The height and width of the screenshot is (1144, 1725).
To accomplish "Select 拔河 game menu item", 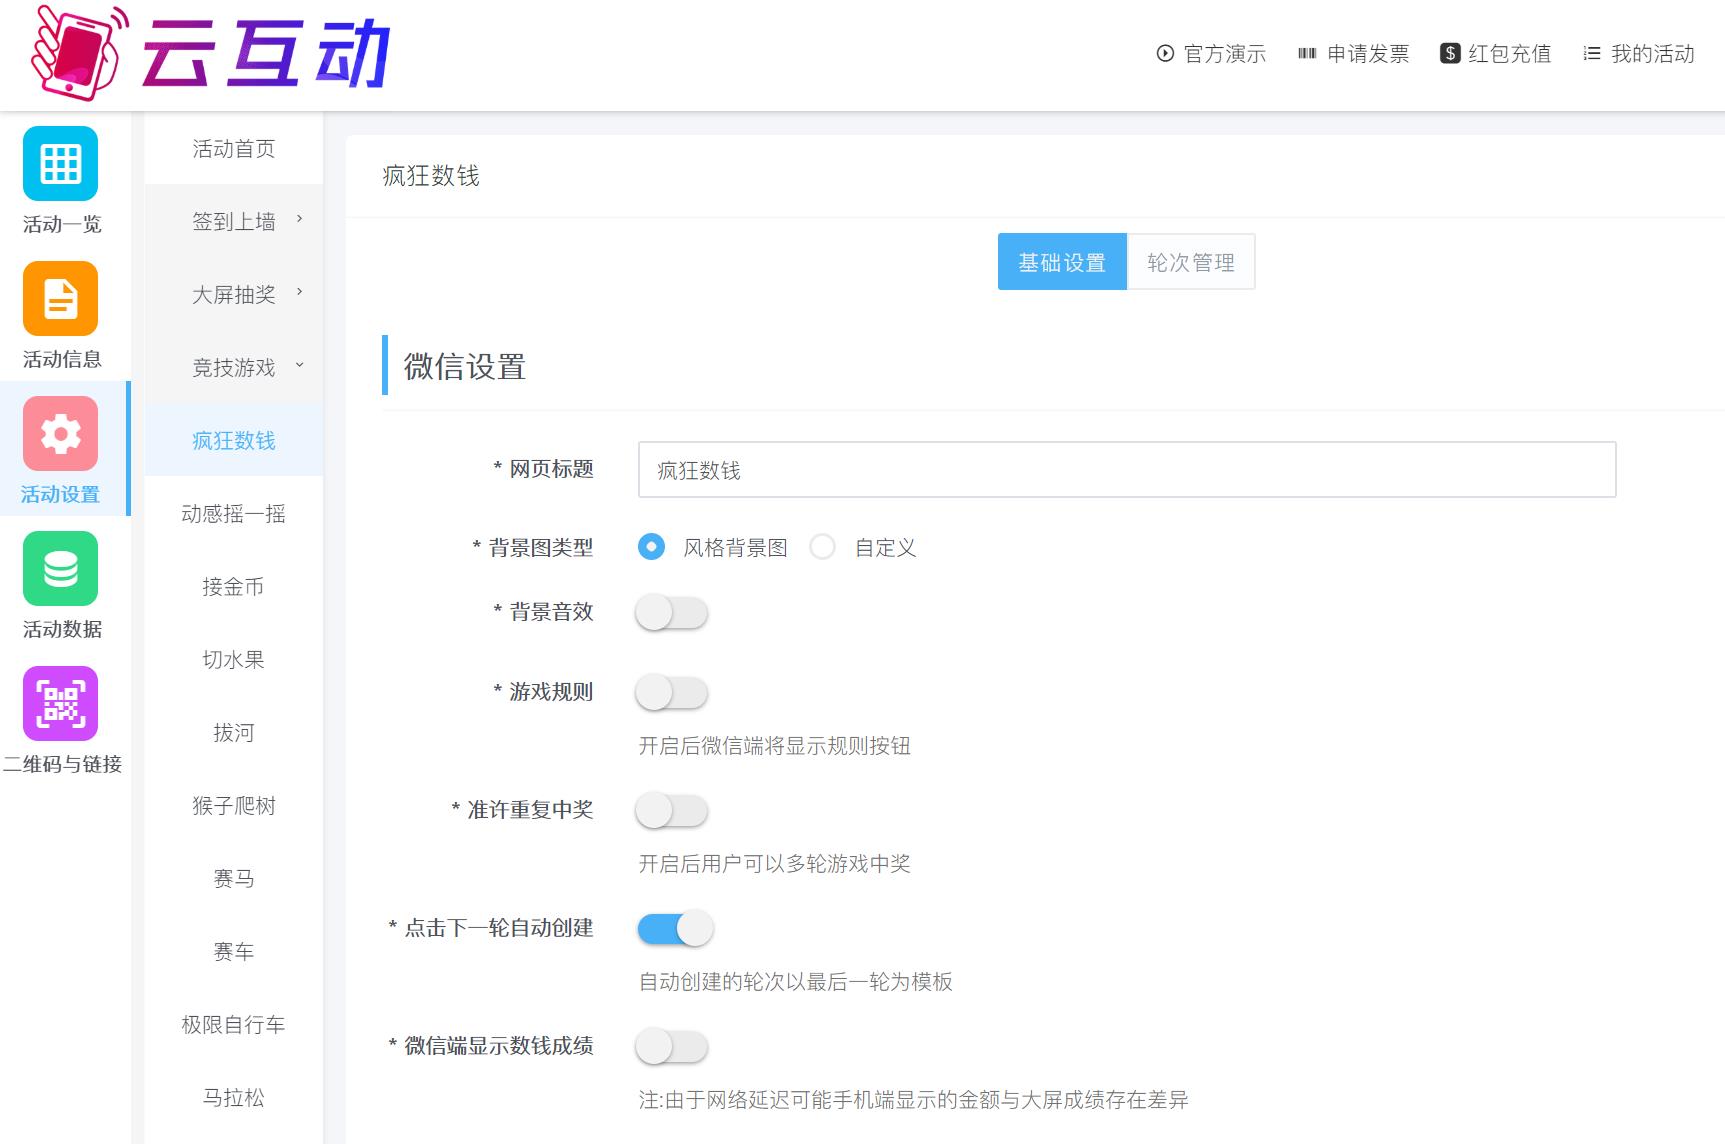I will click(234, 733).
